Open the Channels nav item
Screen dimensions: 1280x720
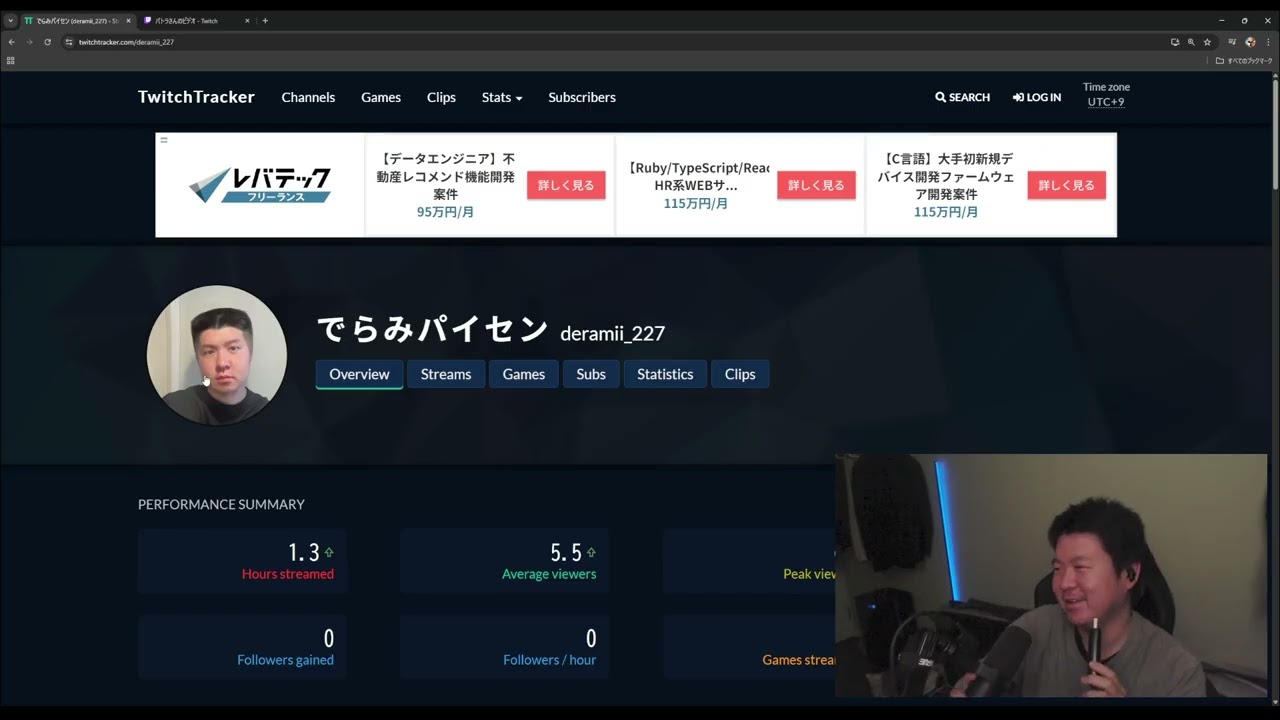(308, 97)
